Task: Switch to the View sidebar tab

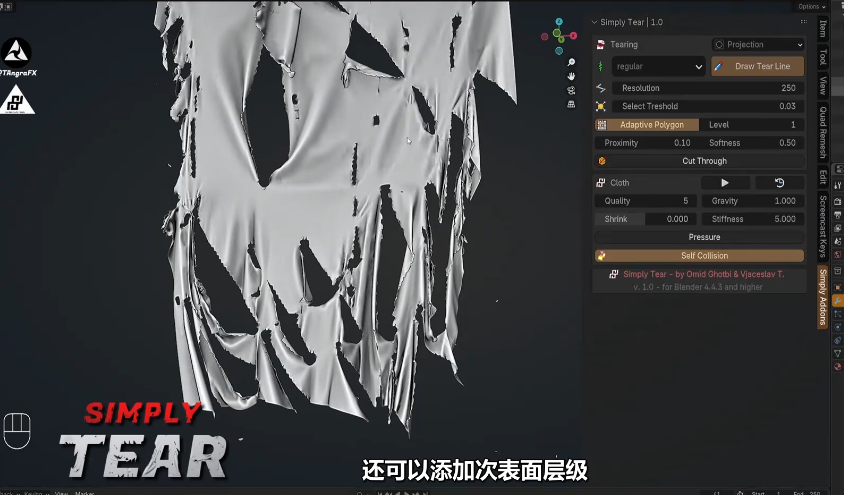Action: 822,85
